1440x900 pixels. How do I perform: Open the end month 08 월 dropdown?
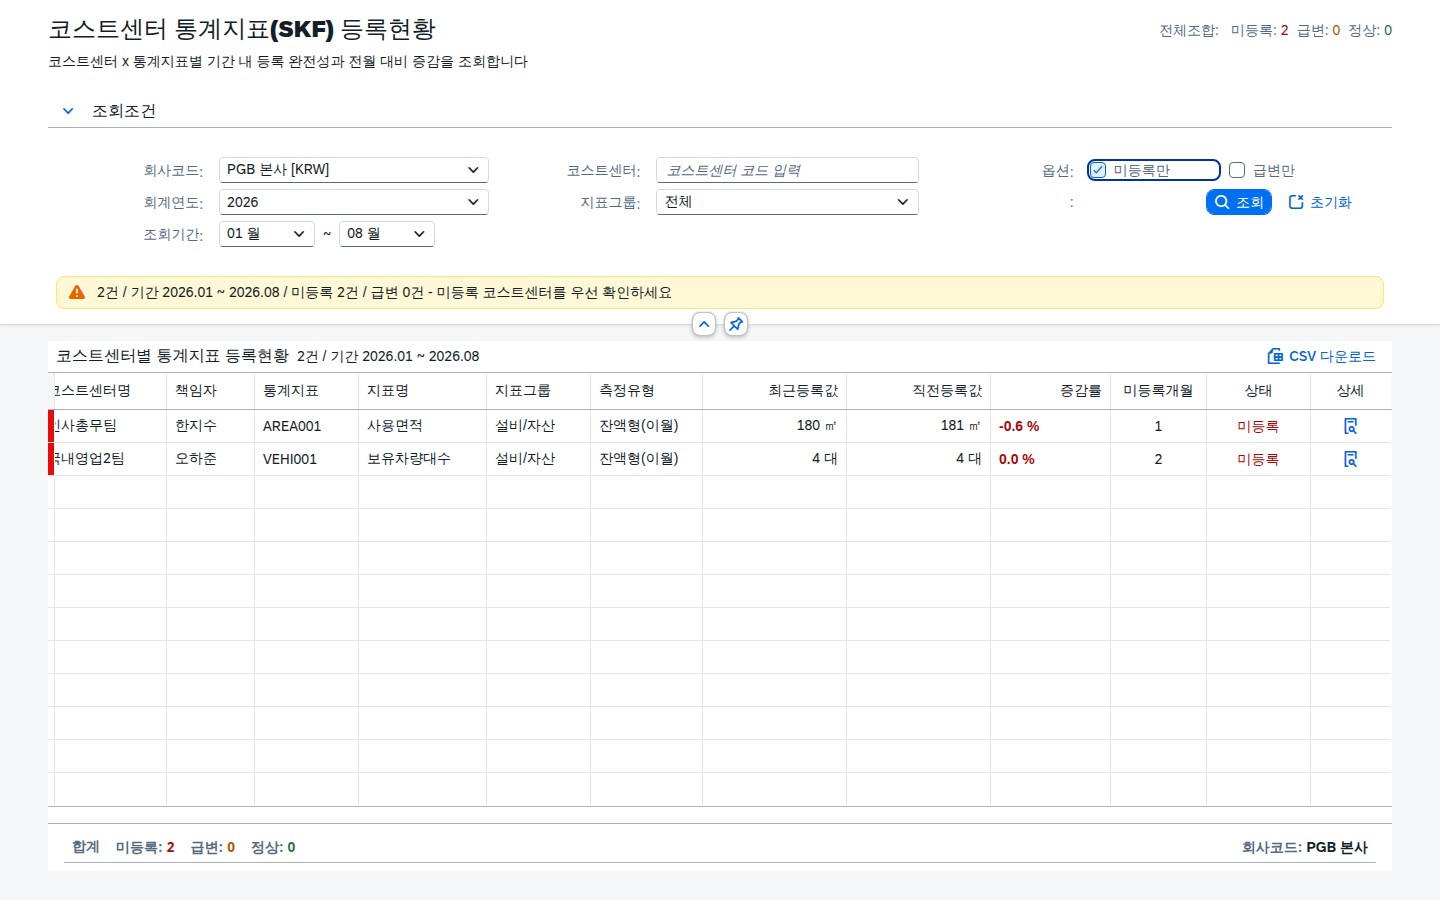386,234
